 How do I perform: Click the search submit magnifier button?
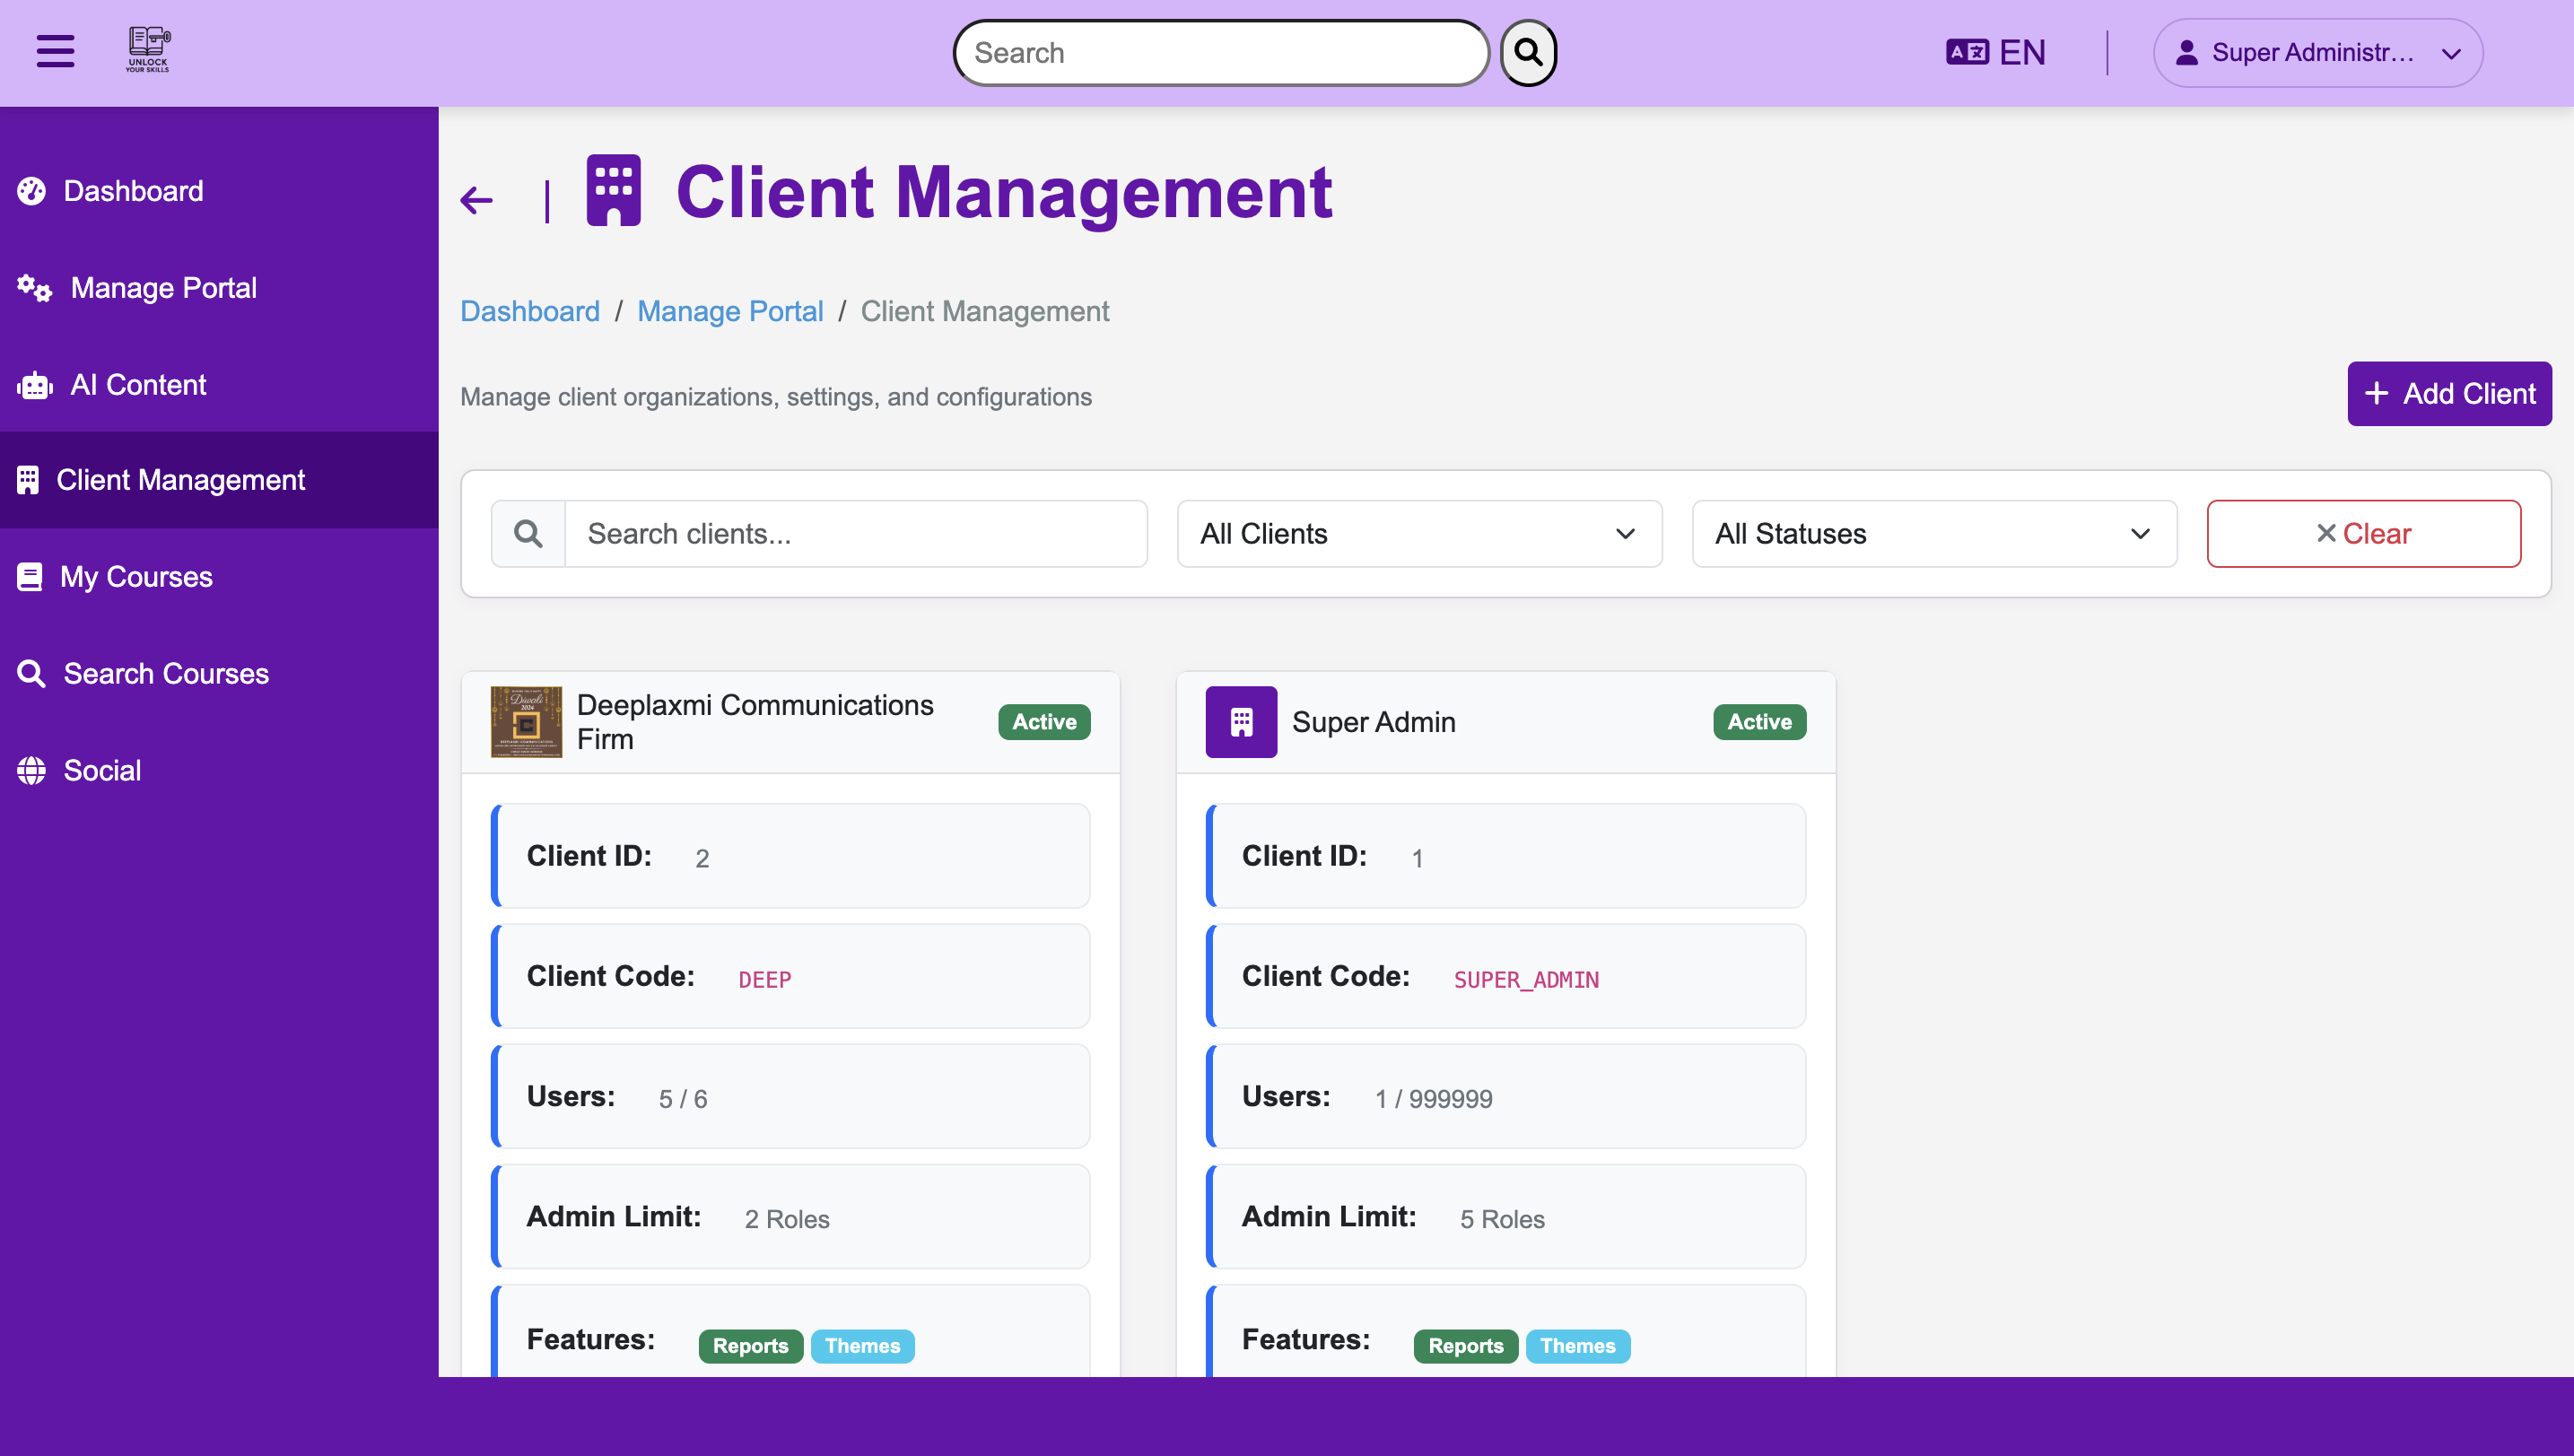click(1527, 52)
